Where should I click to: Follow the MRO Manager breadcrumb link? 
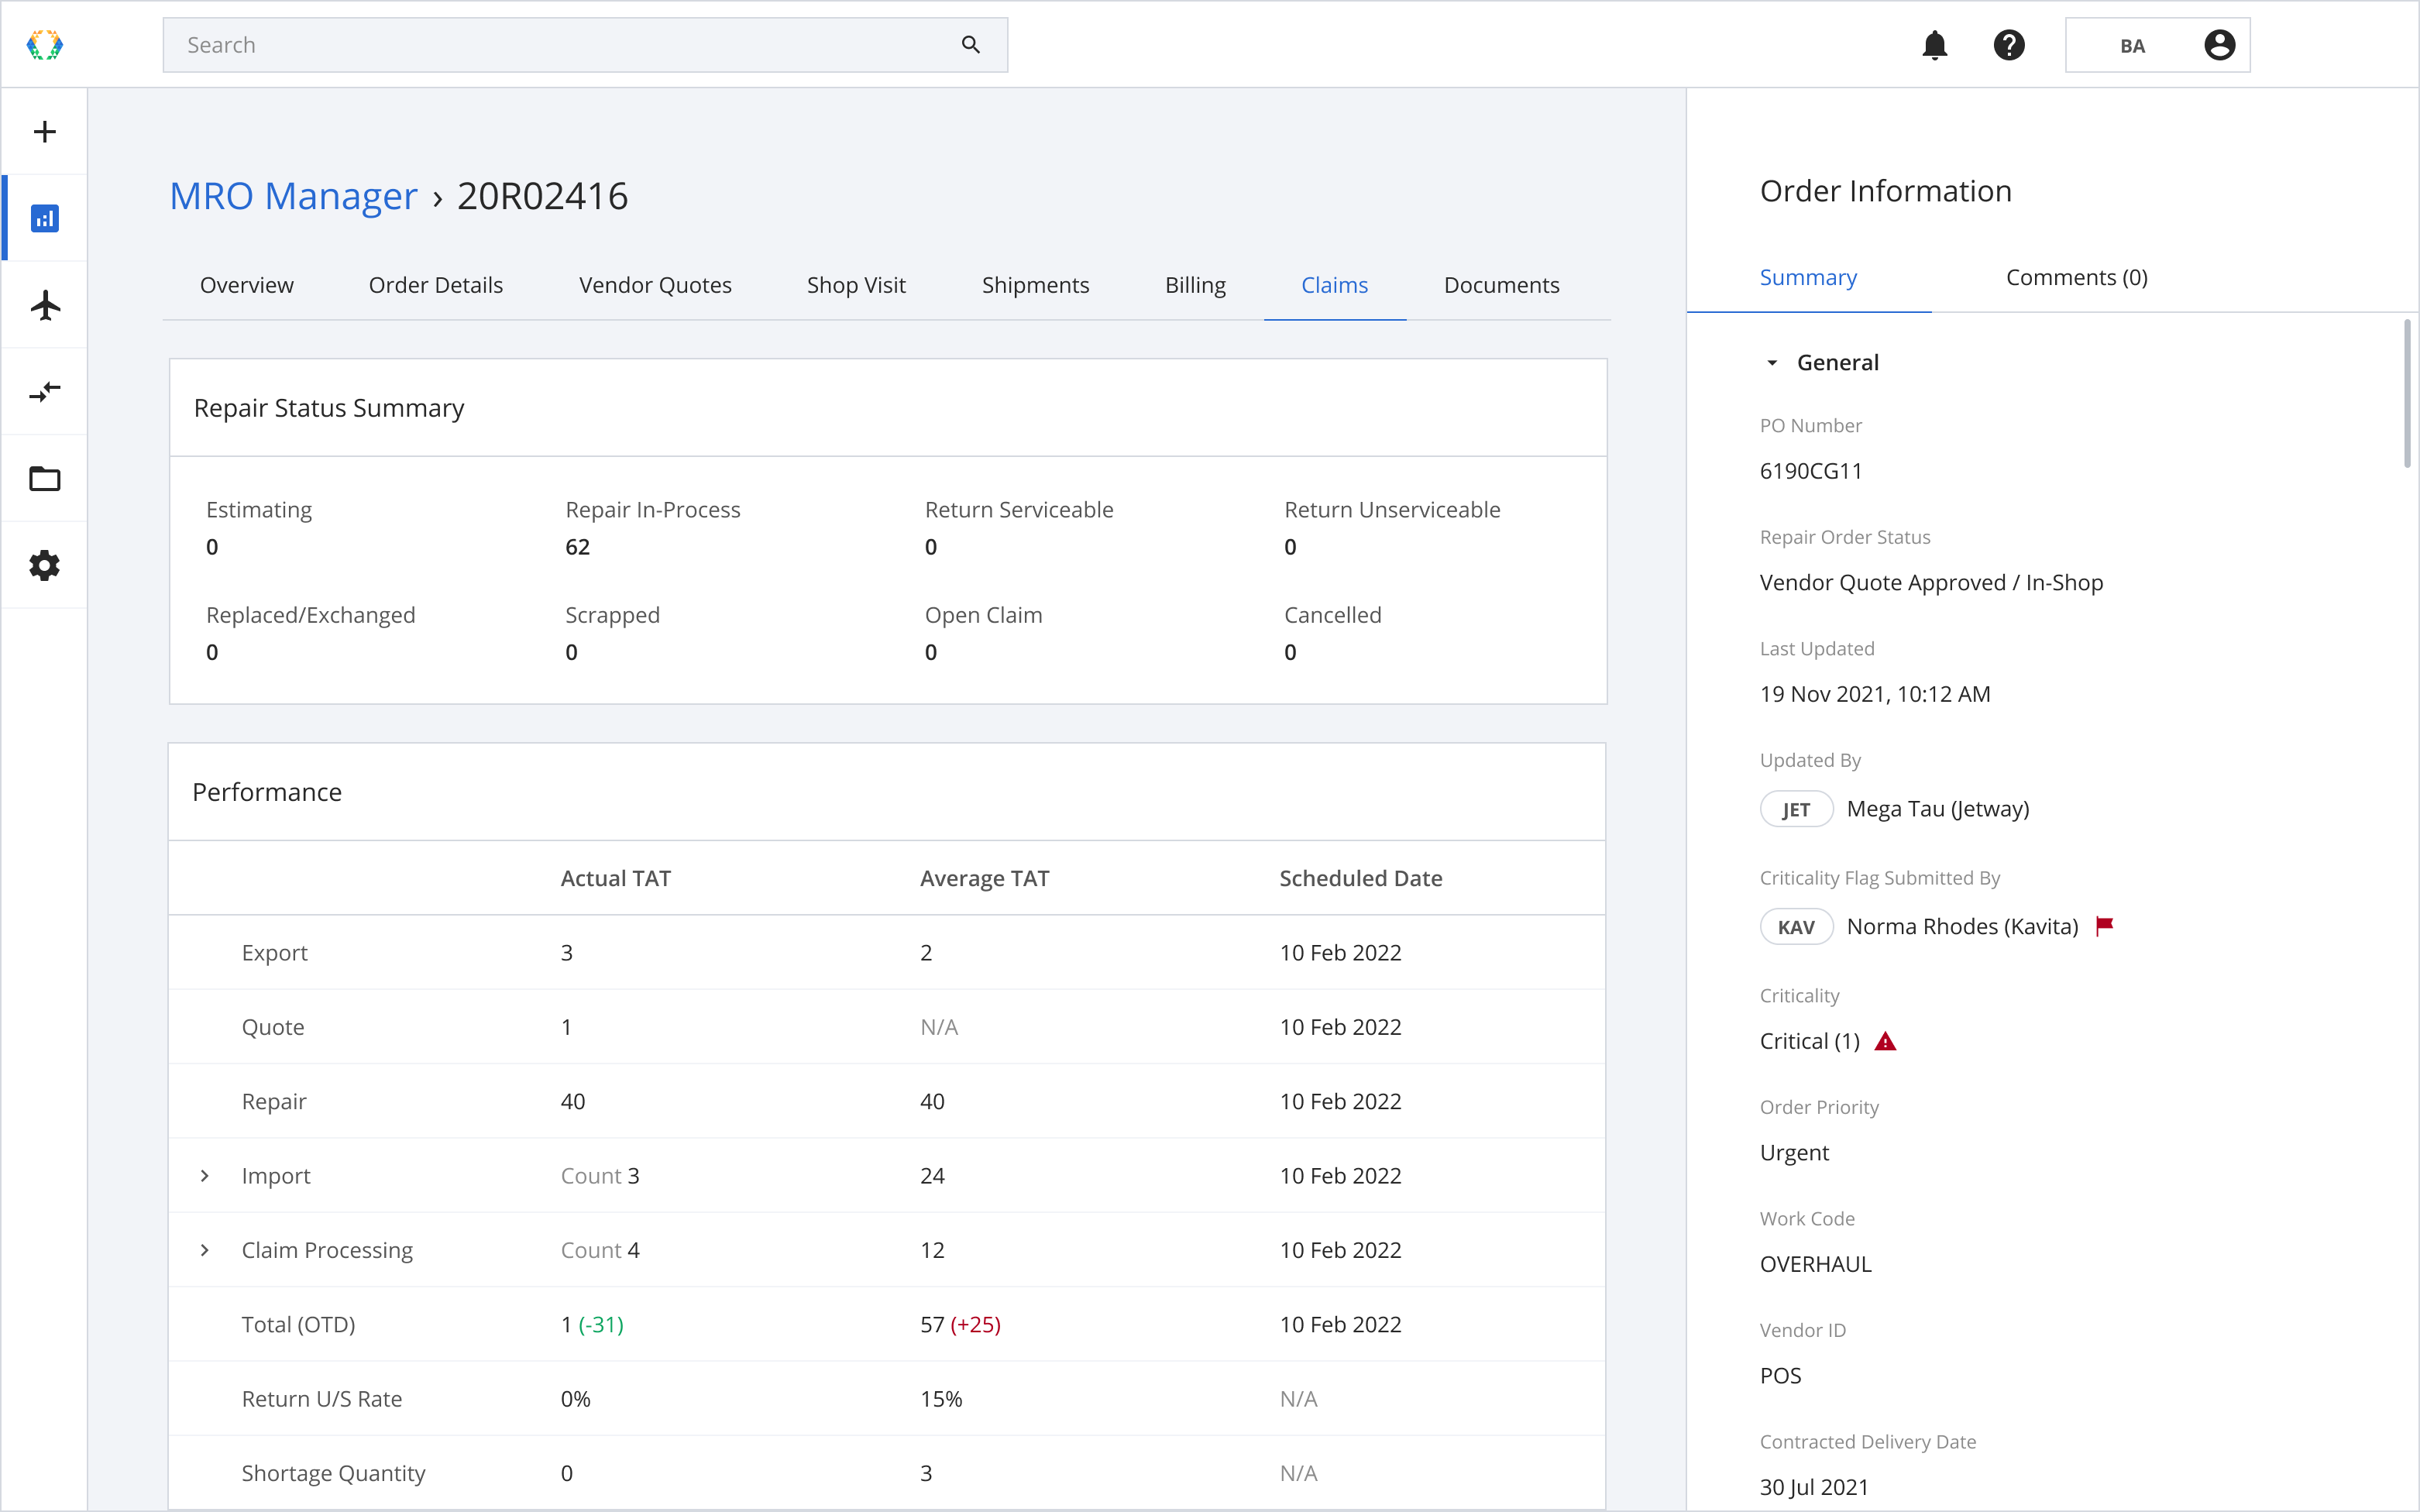tap(293, 196)
